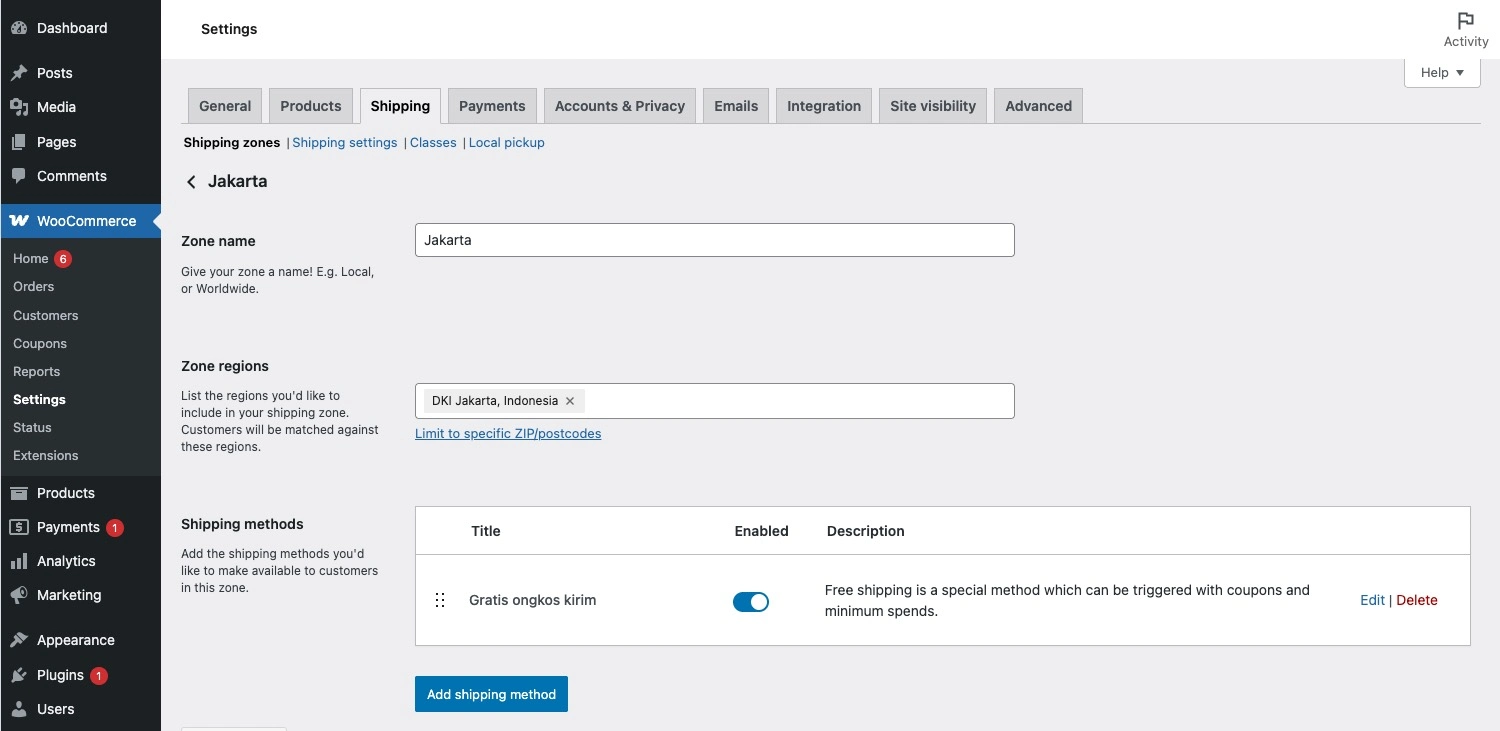
Task: Click the Analytics bar chart icon
Action: click(x=19, y=561)
